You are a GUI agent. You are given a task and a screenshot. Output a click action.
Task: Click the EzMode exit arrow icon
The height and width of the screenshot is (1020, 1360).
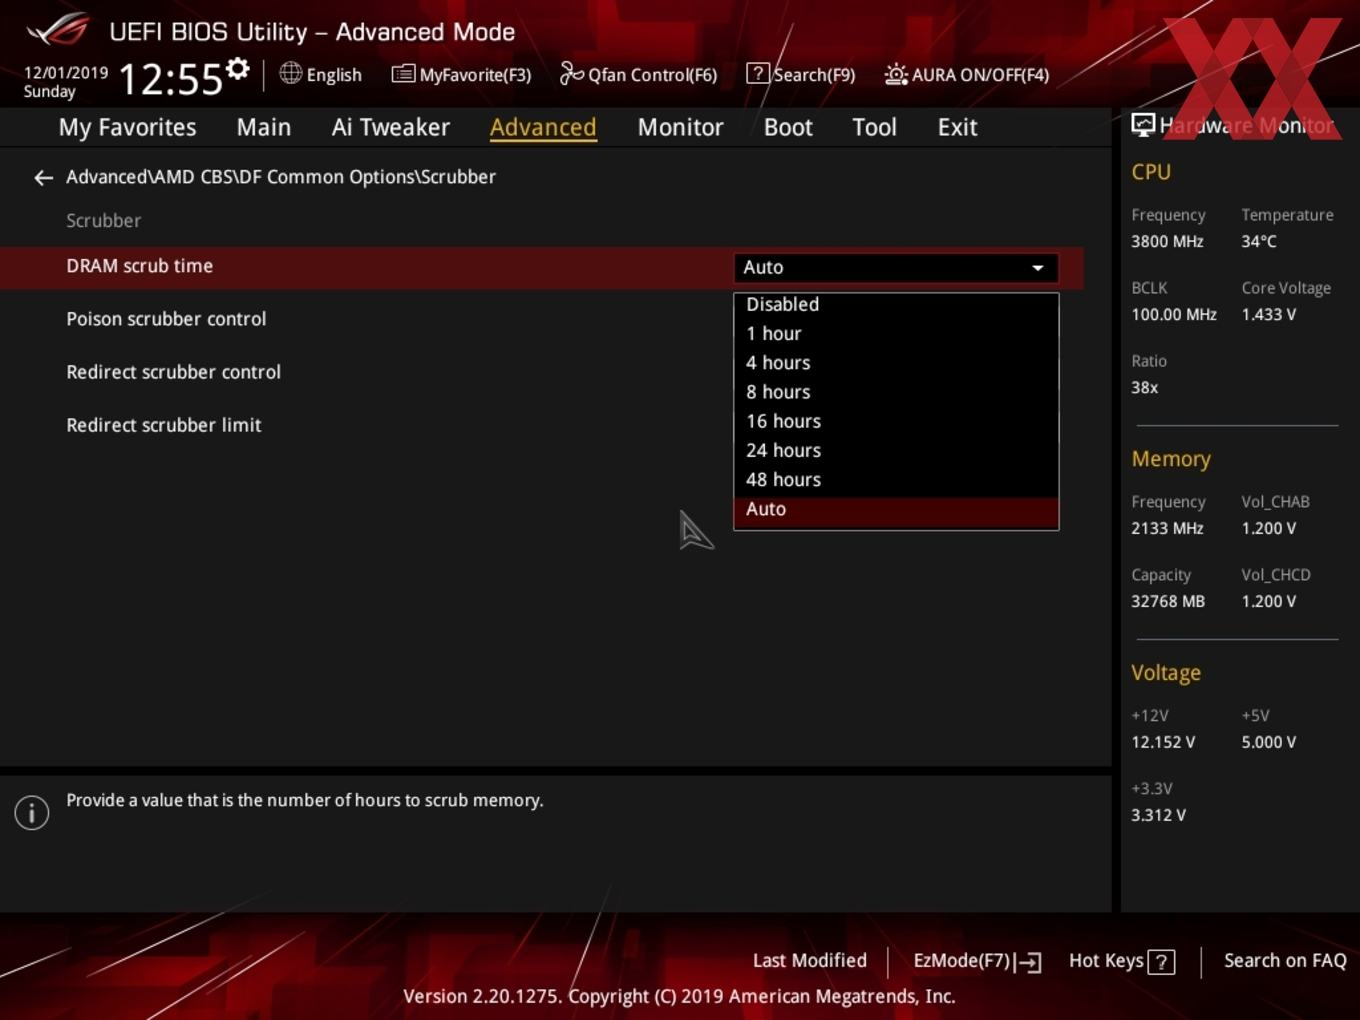pos(1028,962)
